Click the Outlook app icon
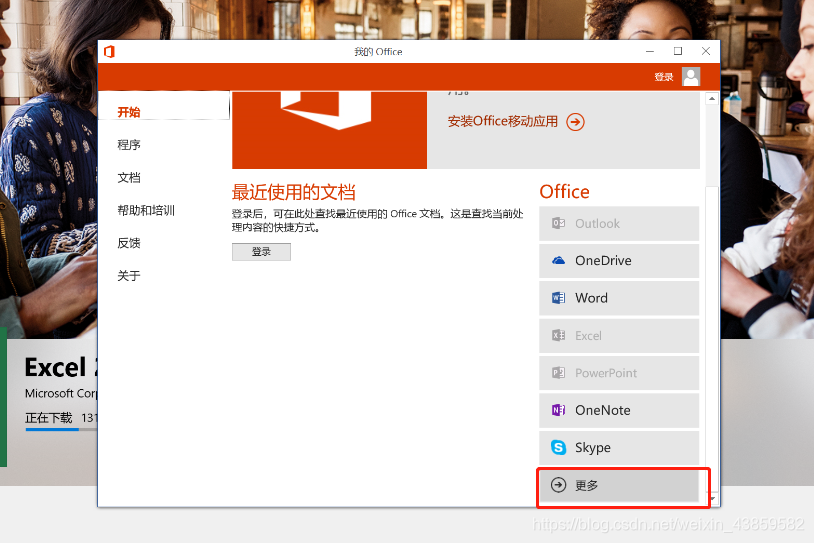 559,223
